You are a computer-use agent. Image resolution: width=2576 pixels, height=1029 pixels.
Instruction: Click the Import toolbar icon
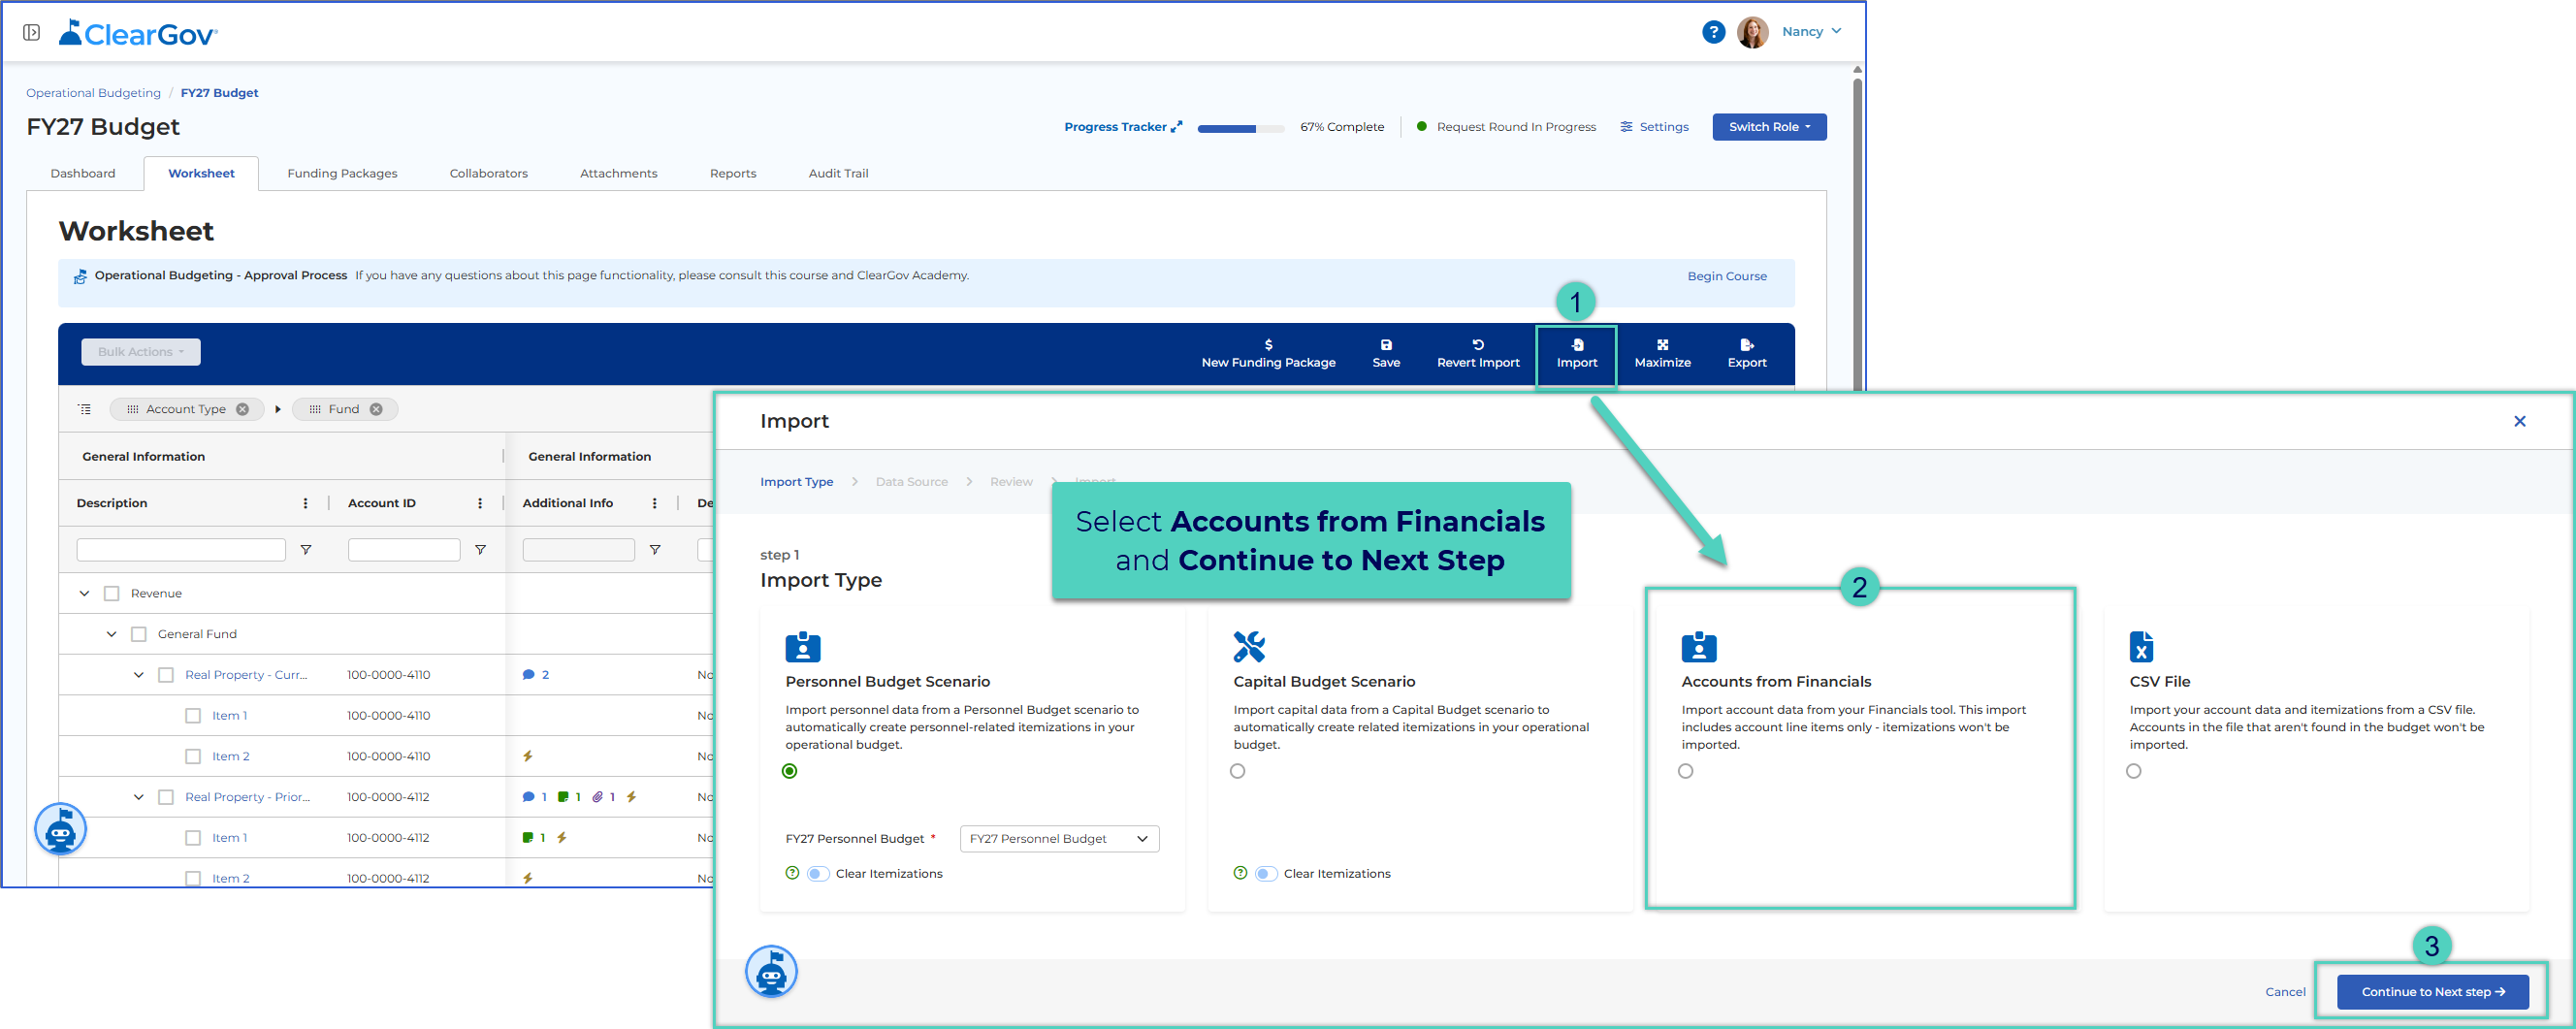(x=1576, y=345)
